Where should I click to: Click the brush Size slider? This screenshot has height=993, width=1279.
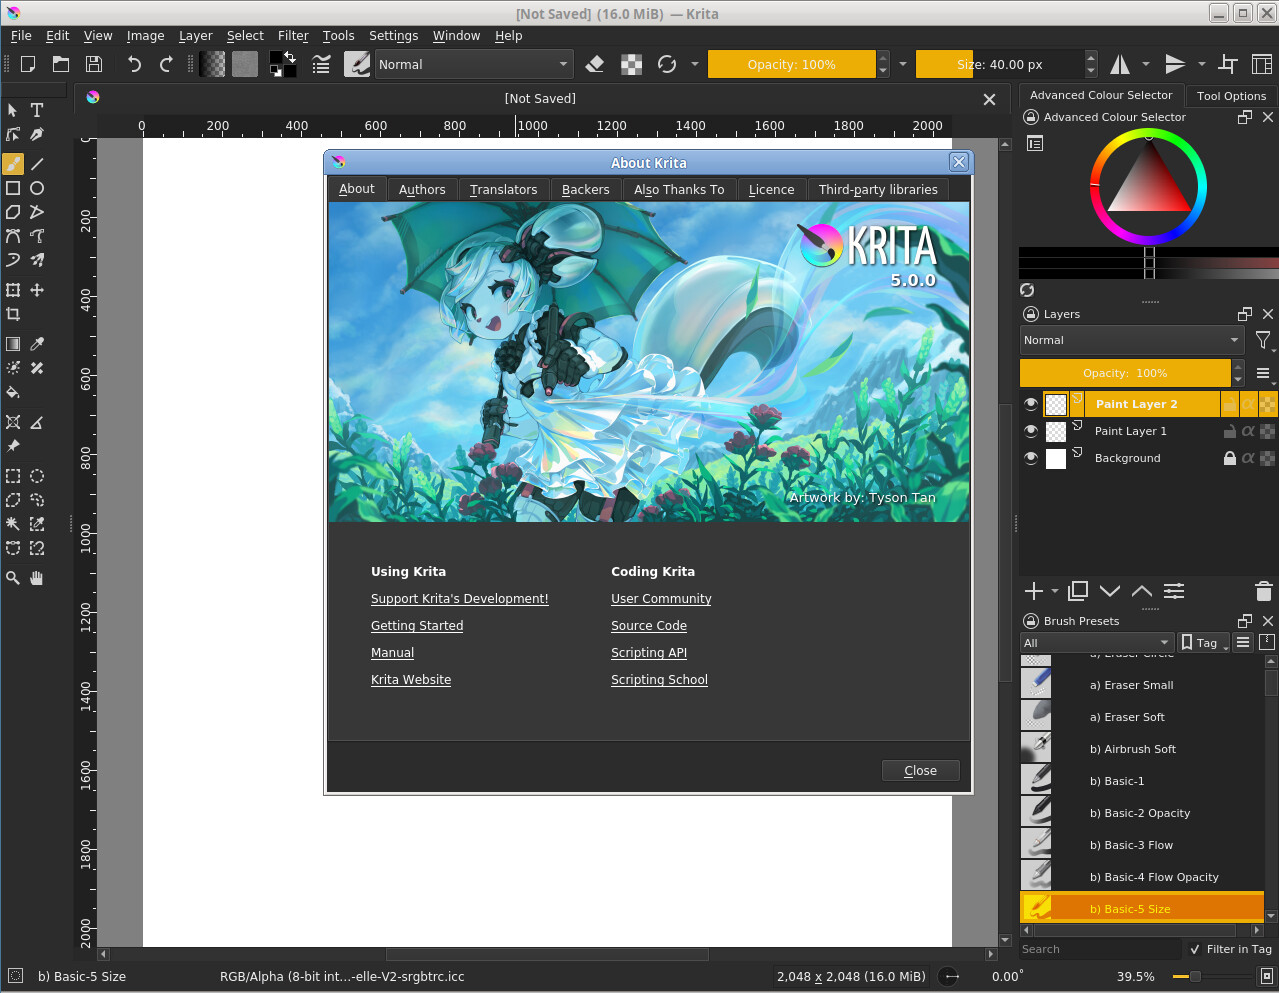pyautogui.click(x=999, y=64)
